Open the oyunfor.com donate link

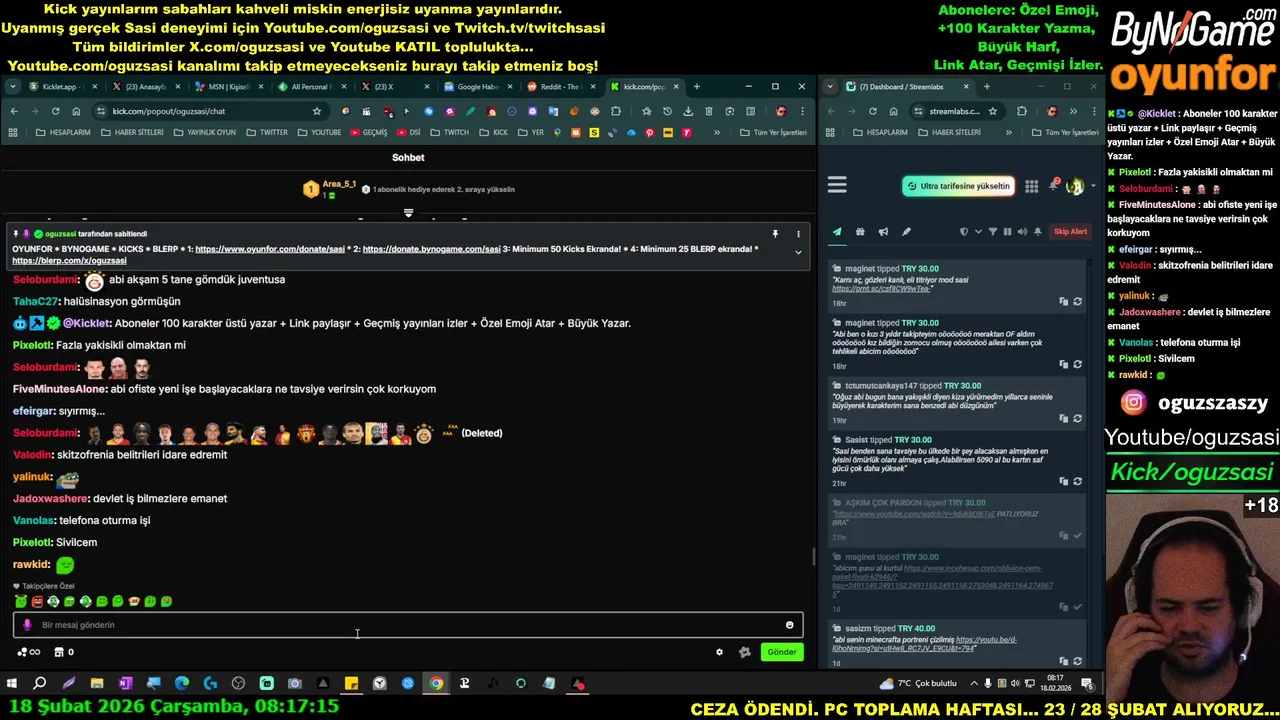(x=270, y=249)
